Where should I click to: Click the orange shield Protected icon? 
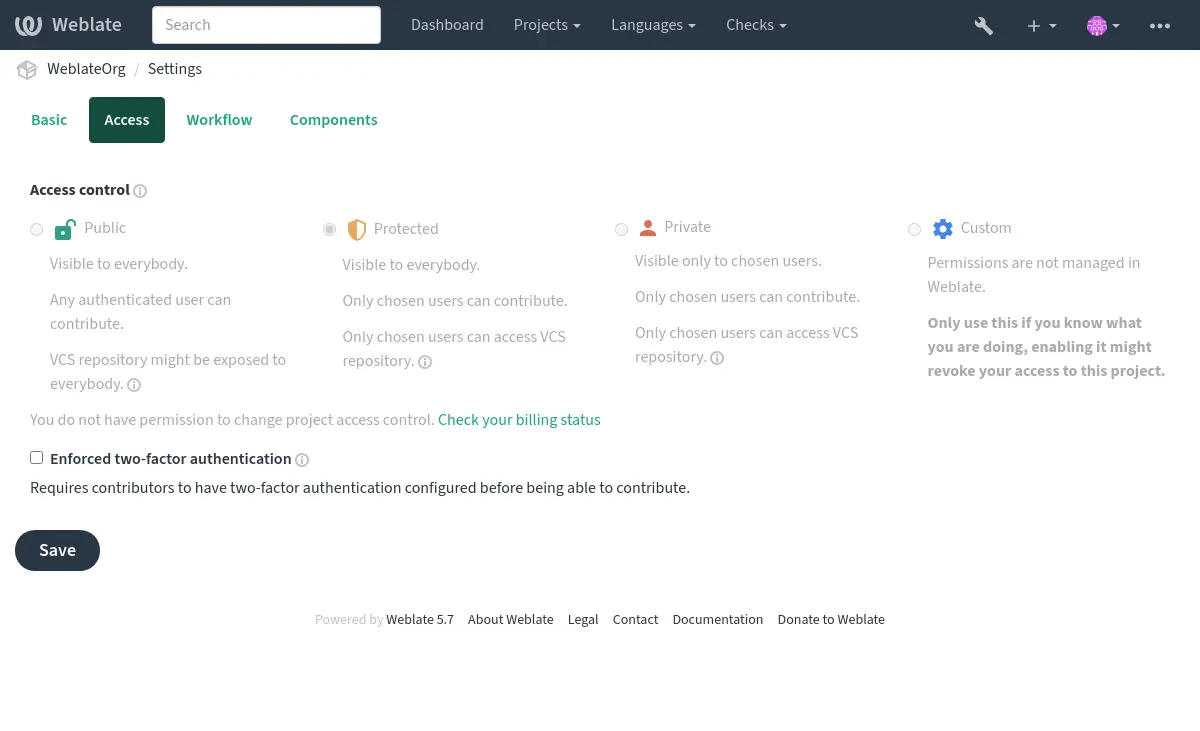[x=357, y=230]
